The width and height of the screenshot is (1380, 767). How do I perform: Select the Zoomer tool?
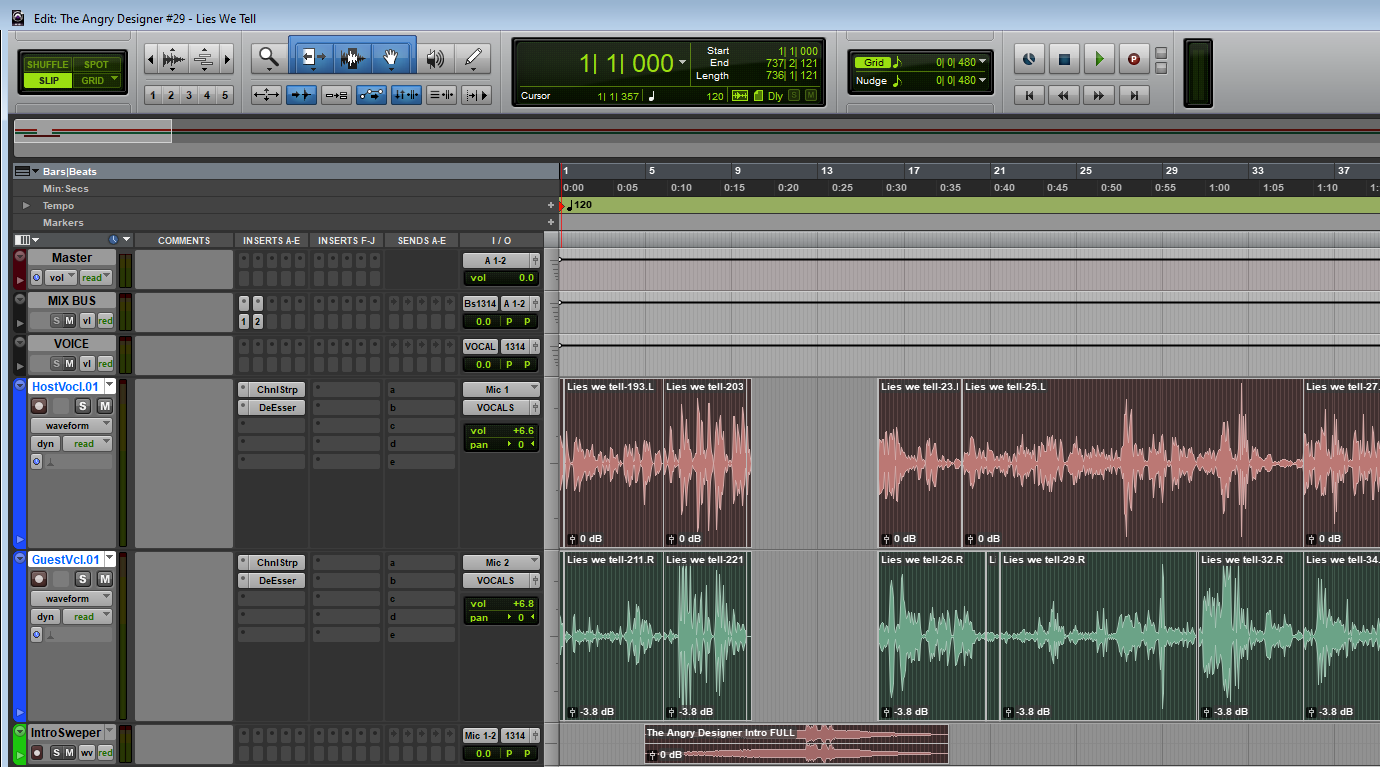pyautogui.click(x=269, y=58)
